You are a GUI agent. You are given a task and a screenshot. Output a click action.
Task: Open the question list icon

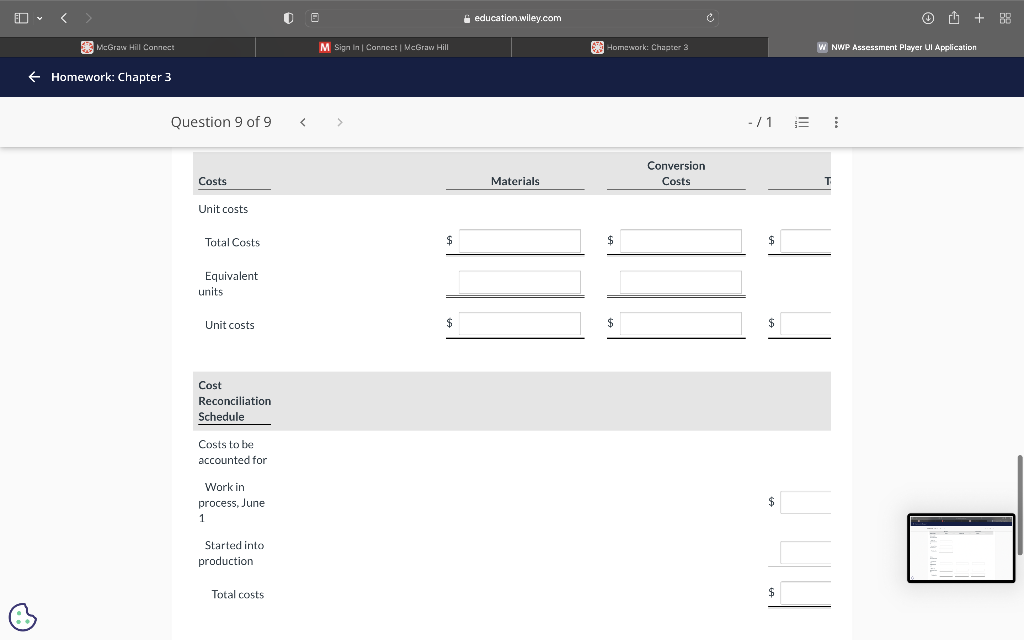click(x=802, y=122)
